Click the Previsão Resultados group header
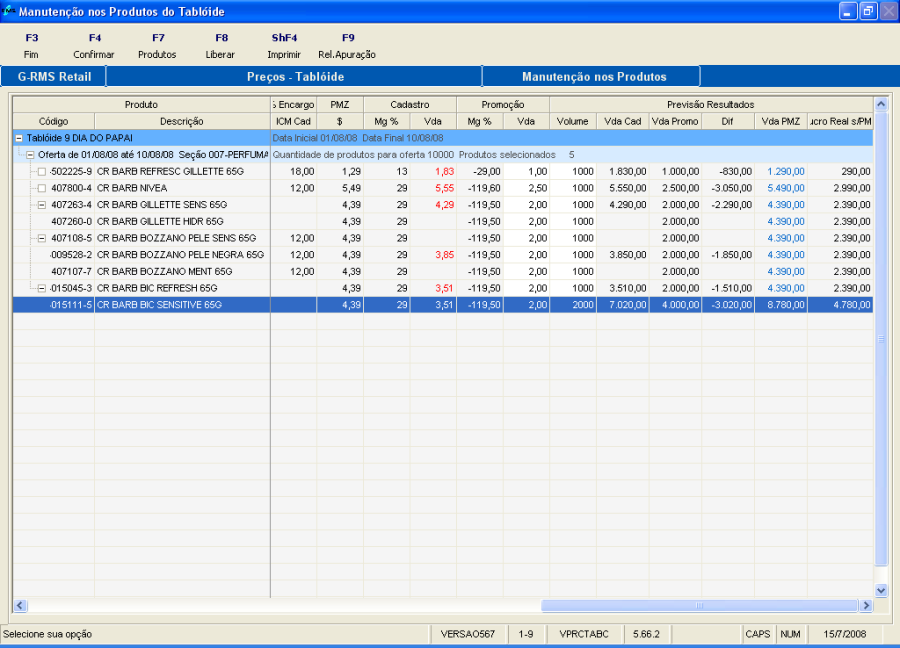The height and width of the screenshot is (648, 900). [711, 104]
